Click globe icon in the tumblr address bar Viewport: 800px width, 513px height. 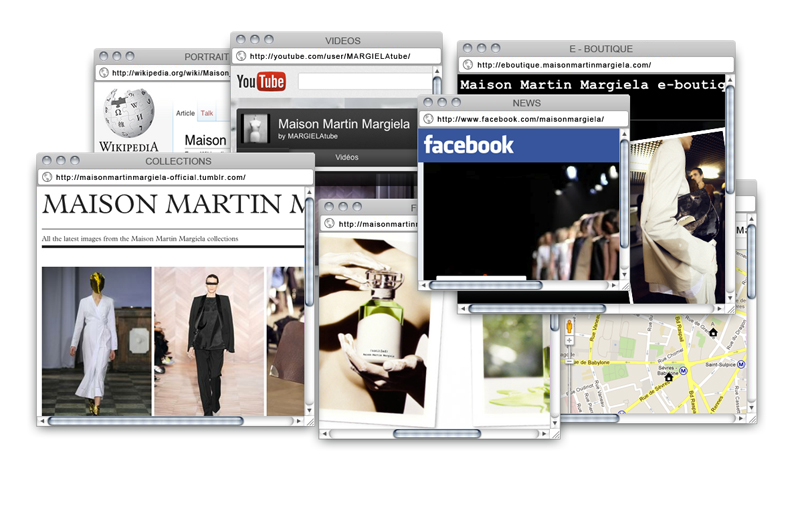point(47,177)
